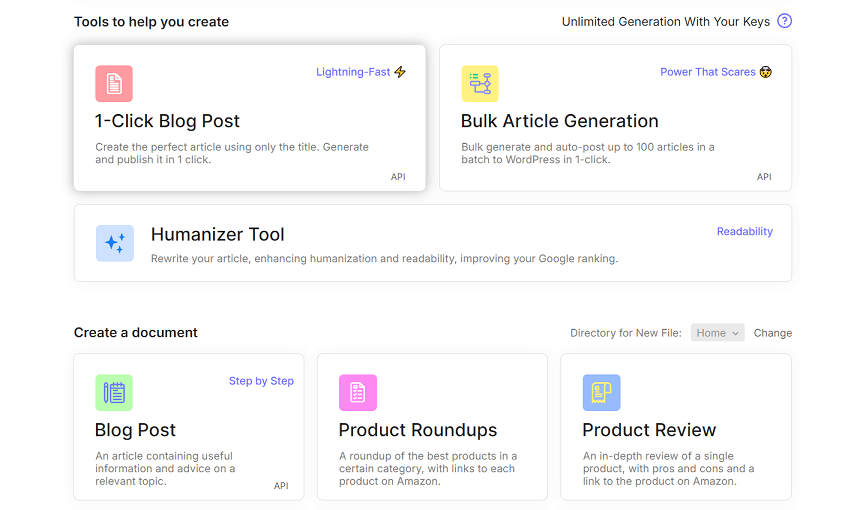Screen dimensions: 854x510
Task: Click the Humanizer Tool sparkles icon
Action: [115, 243]
